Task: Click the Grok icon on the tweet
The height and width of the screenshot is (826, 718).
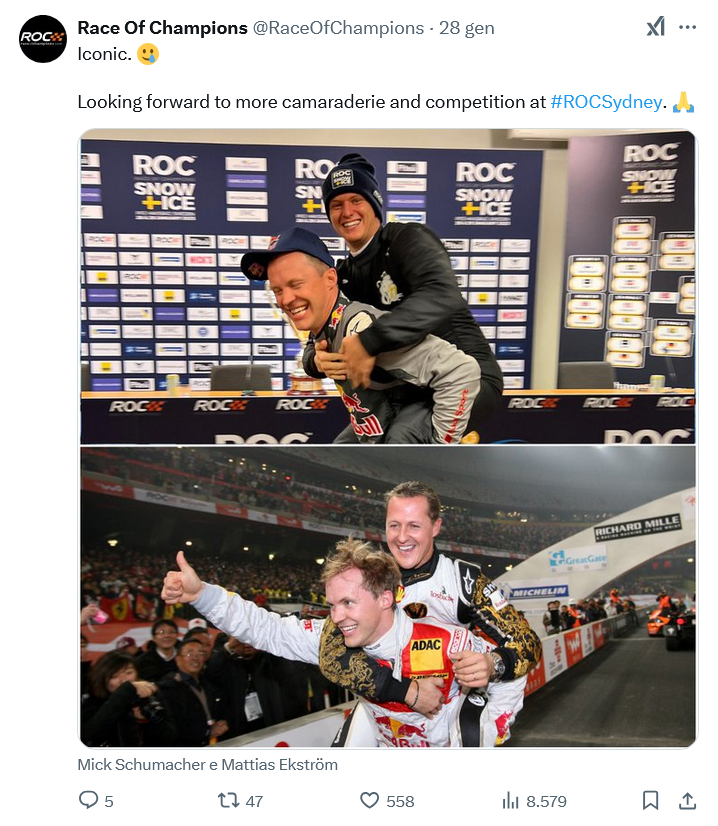Action: (x=655, y=27)
